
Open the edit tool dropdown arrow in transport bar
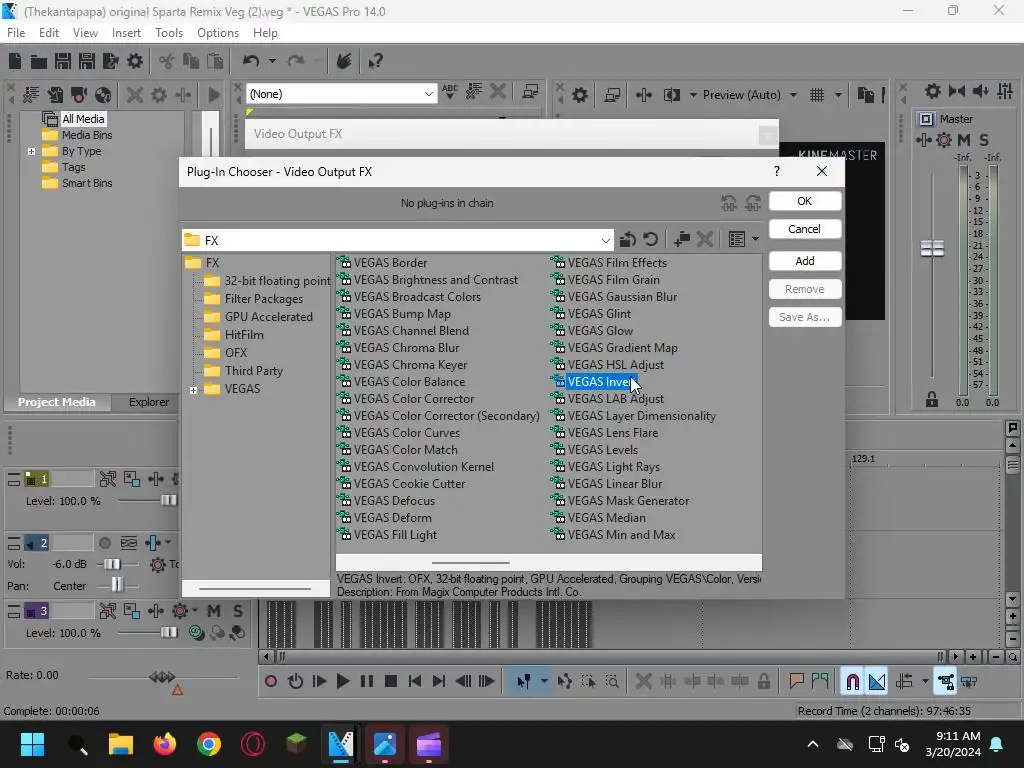[x=544, y=682]
